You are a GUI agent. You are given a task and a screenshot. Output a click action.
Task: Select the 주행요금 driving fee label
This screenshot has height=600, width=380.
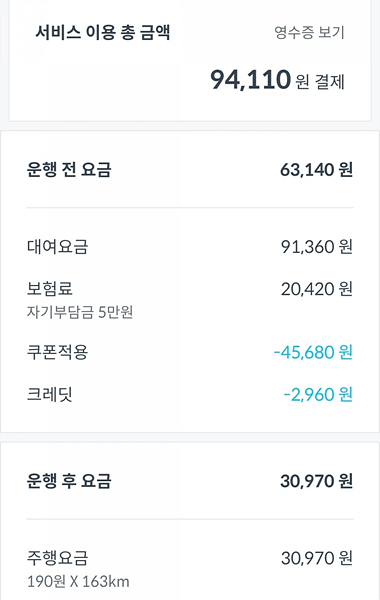(x=57, y=558)
